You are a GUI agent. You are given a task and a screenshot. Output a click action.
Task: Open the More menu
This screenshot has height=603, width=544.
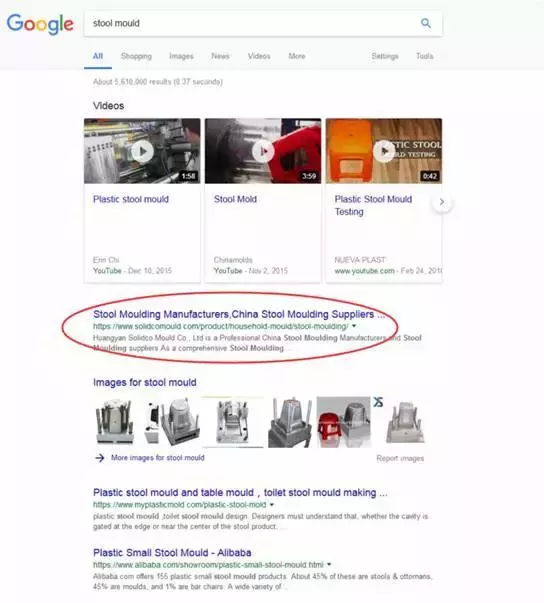pyautogui.click(x=297, y=56)
